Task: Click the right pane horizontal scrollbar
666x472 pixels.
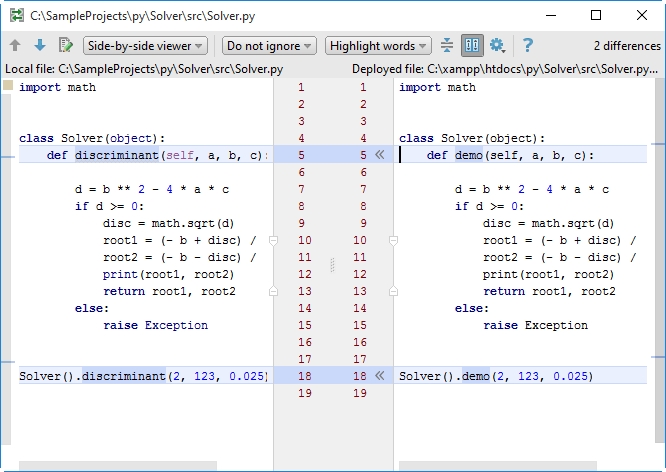Action: click(497, 465)
